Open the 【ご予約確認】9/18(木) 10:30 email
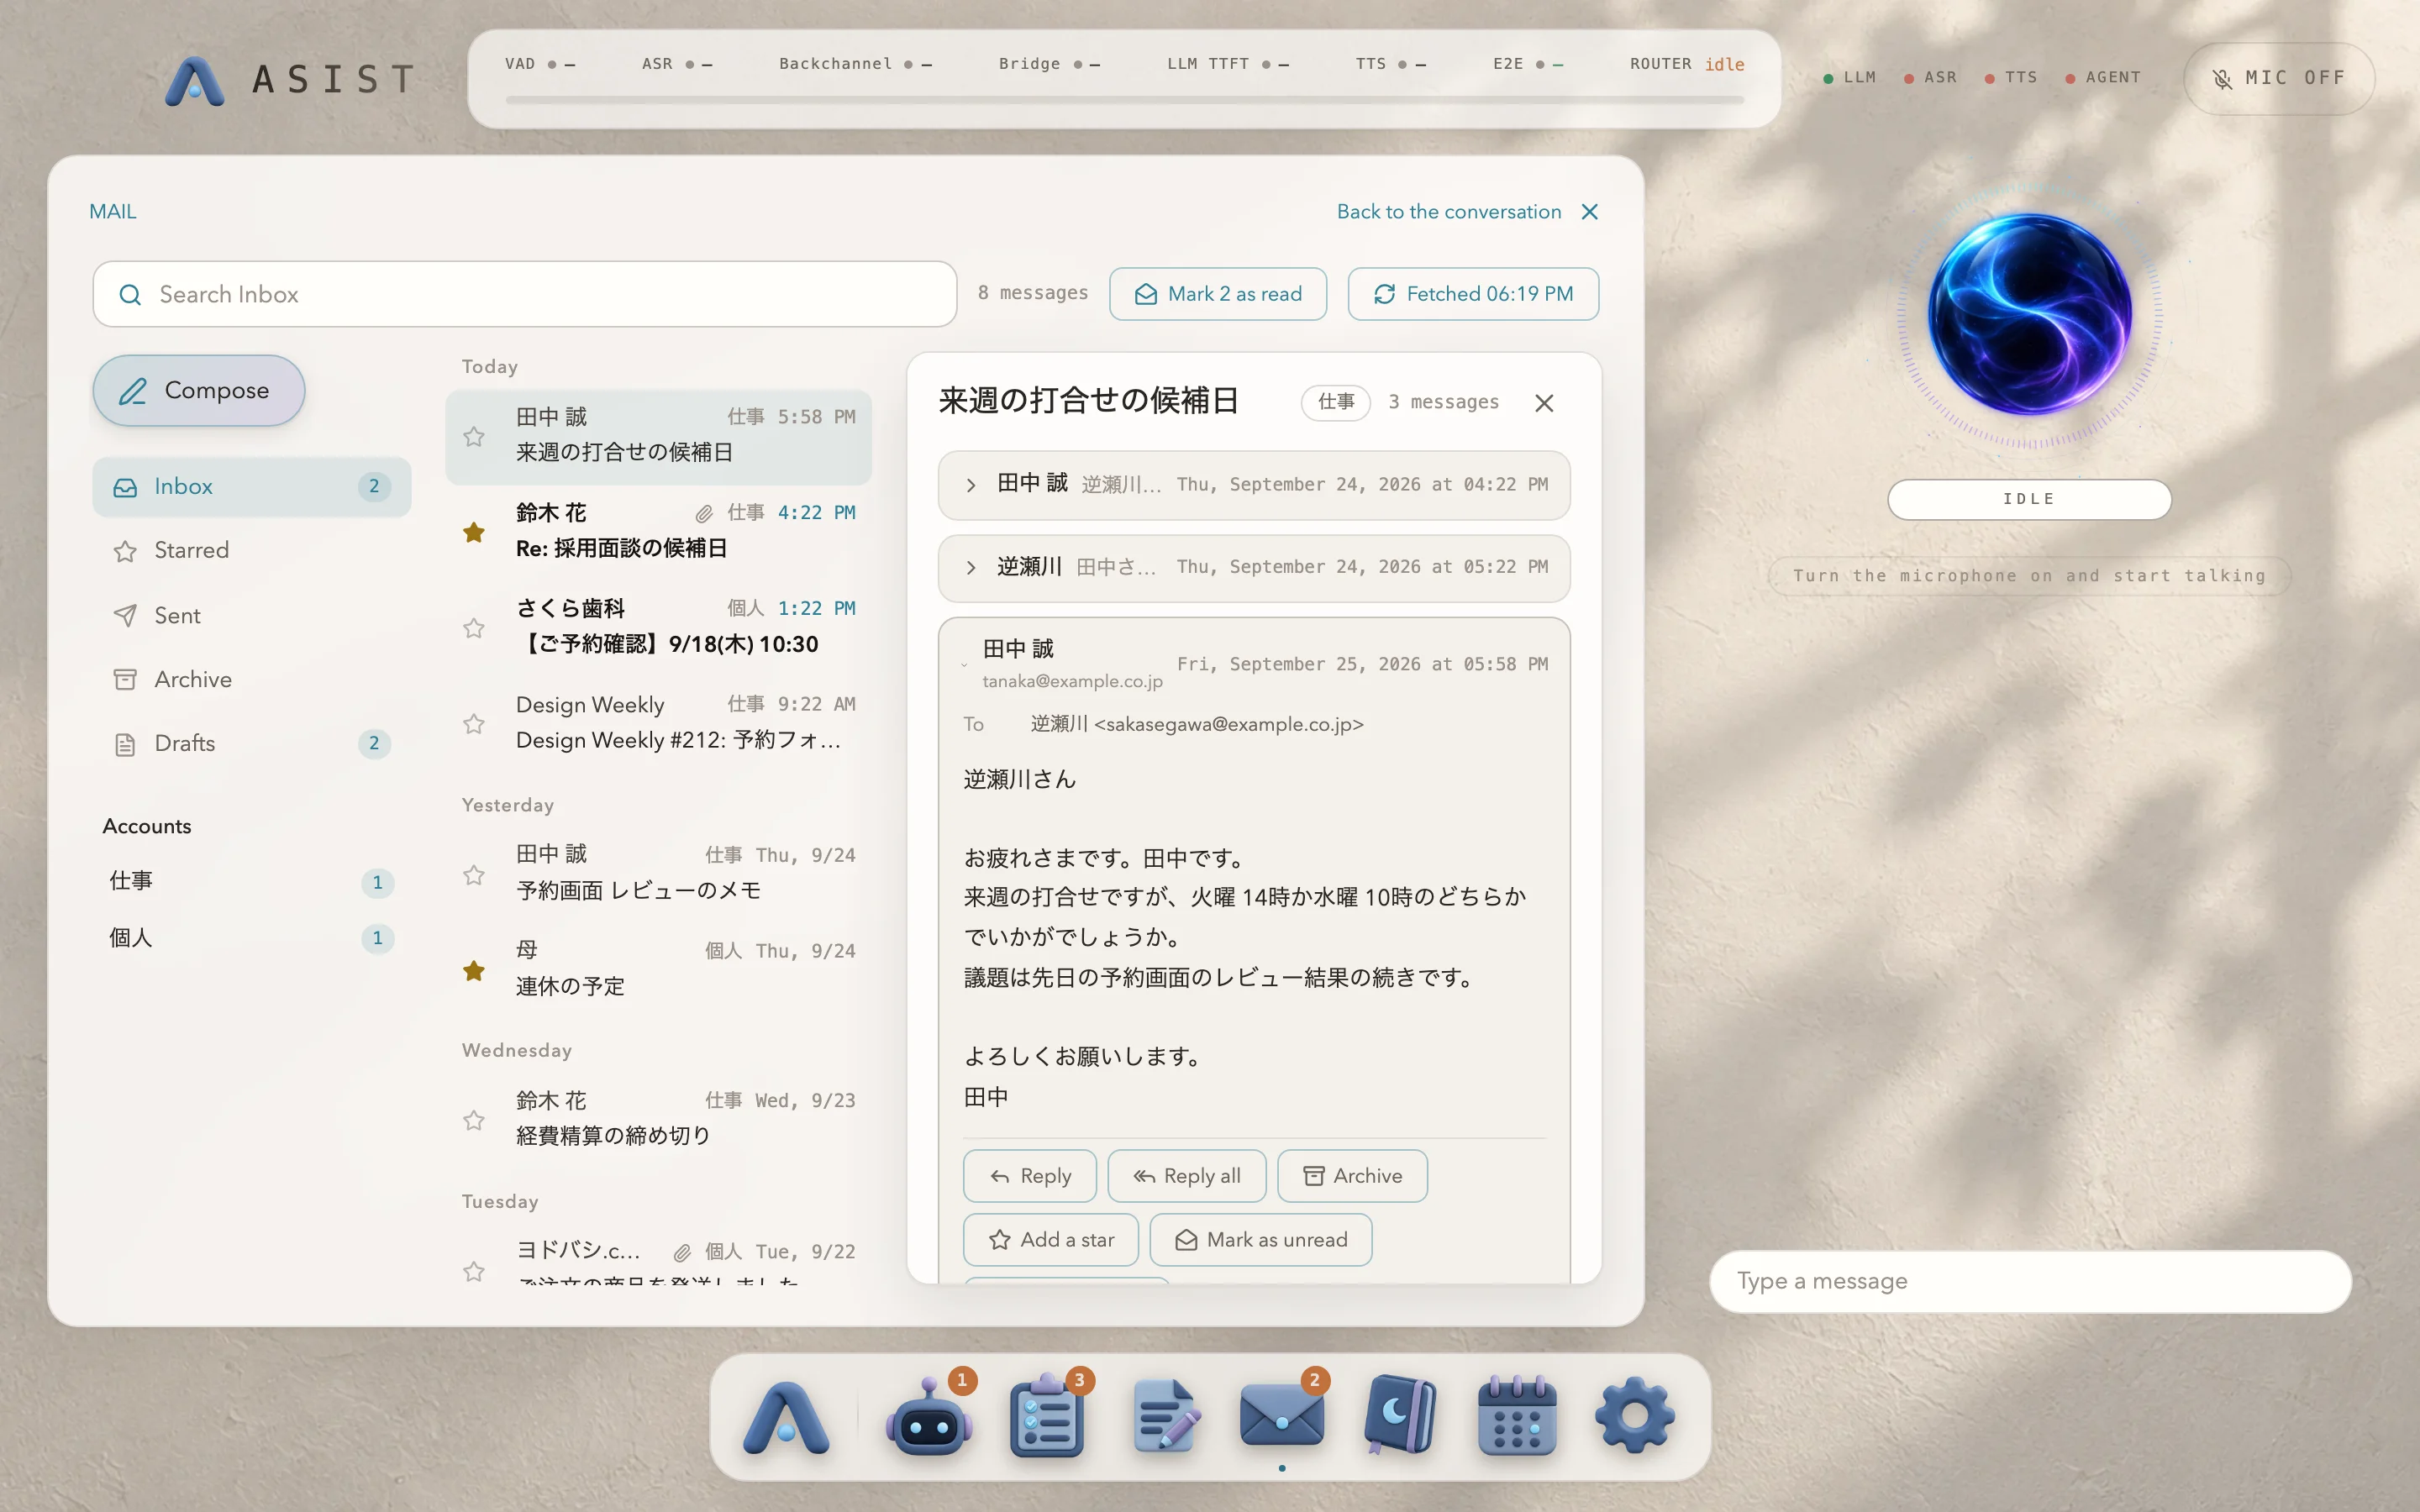The width and height of the screenshot is (2420, 1512). 658,628
